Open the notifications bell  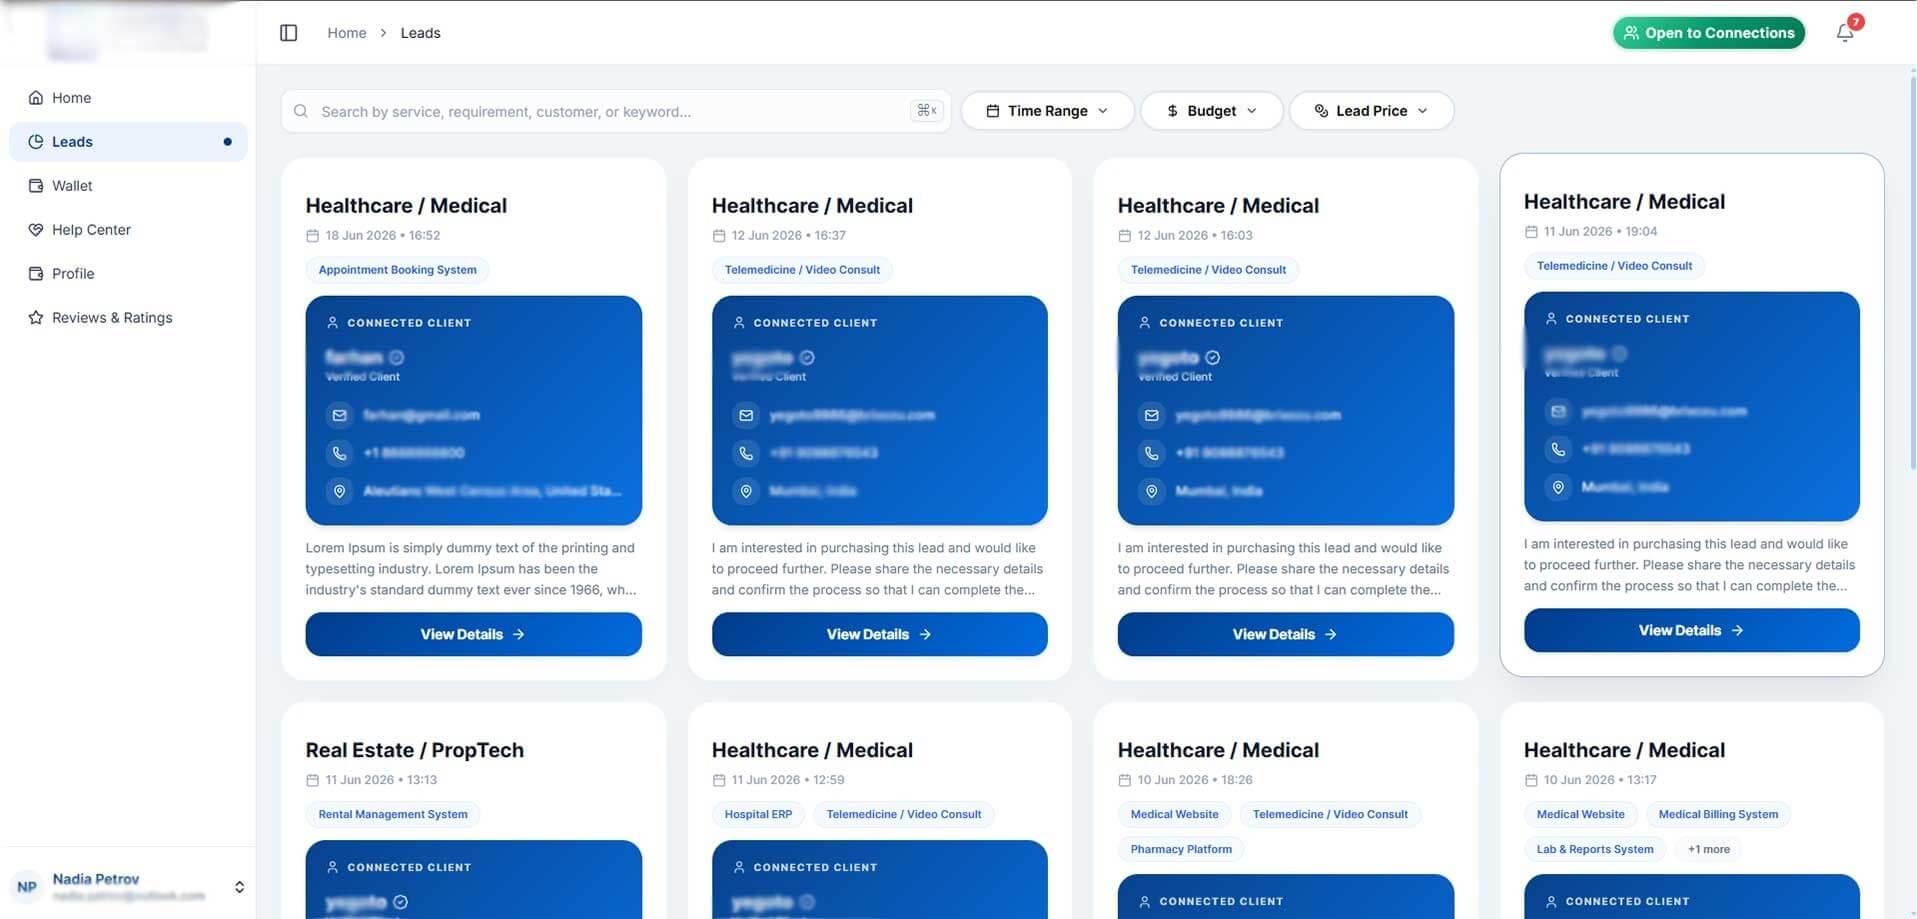point(1845,33)
